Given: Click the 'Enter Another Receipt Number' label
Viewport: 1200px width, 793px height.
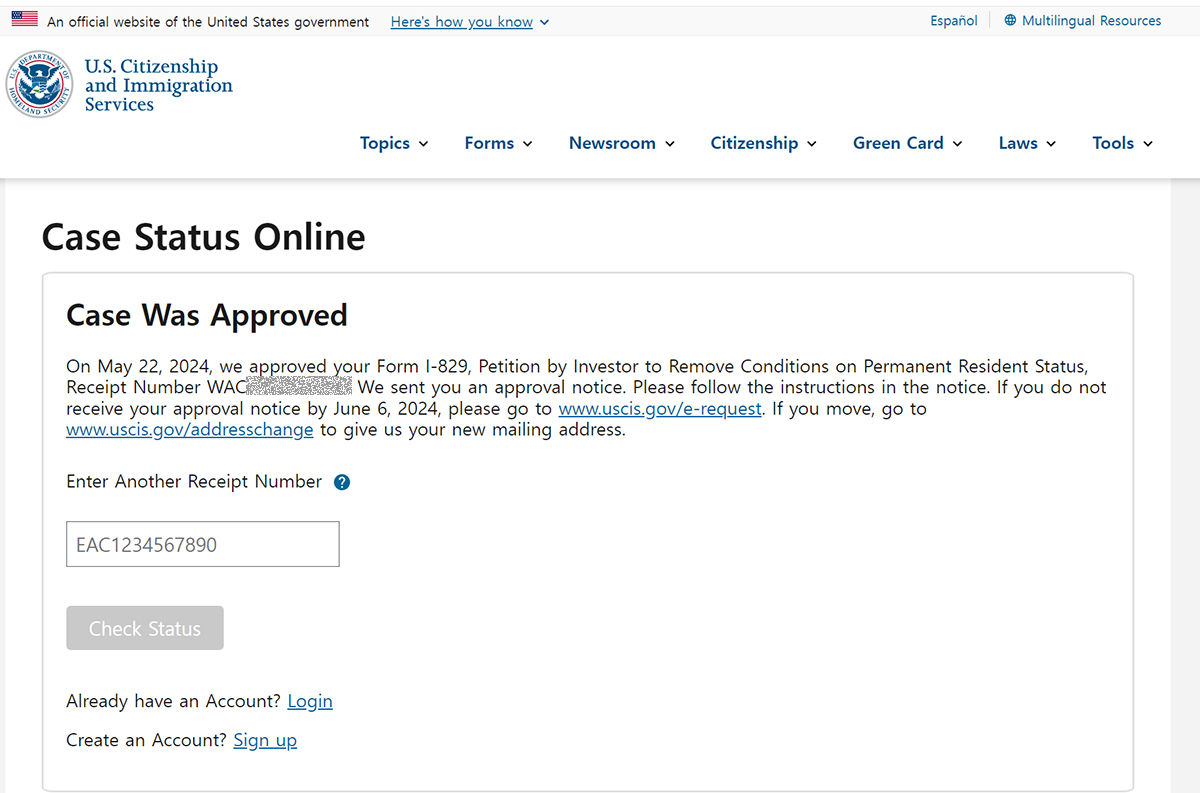Looking at the screenshot, I should coord(194,482).
